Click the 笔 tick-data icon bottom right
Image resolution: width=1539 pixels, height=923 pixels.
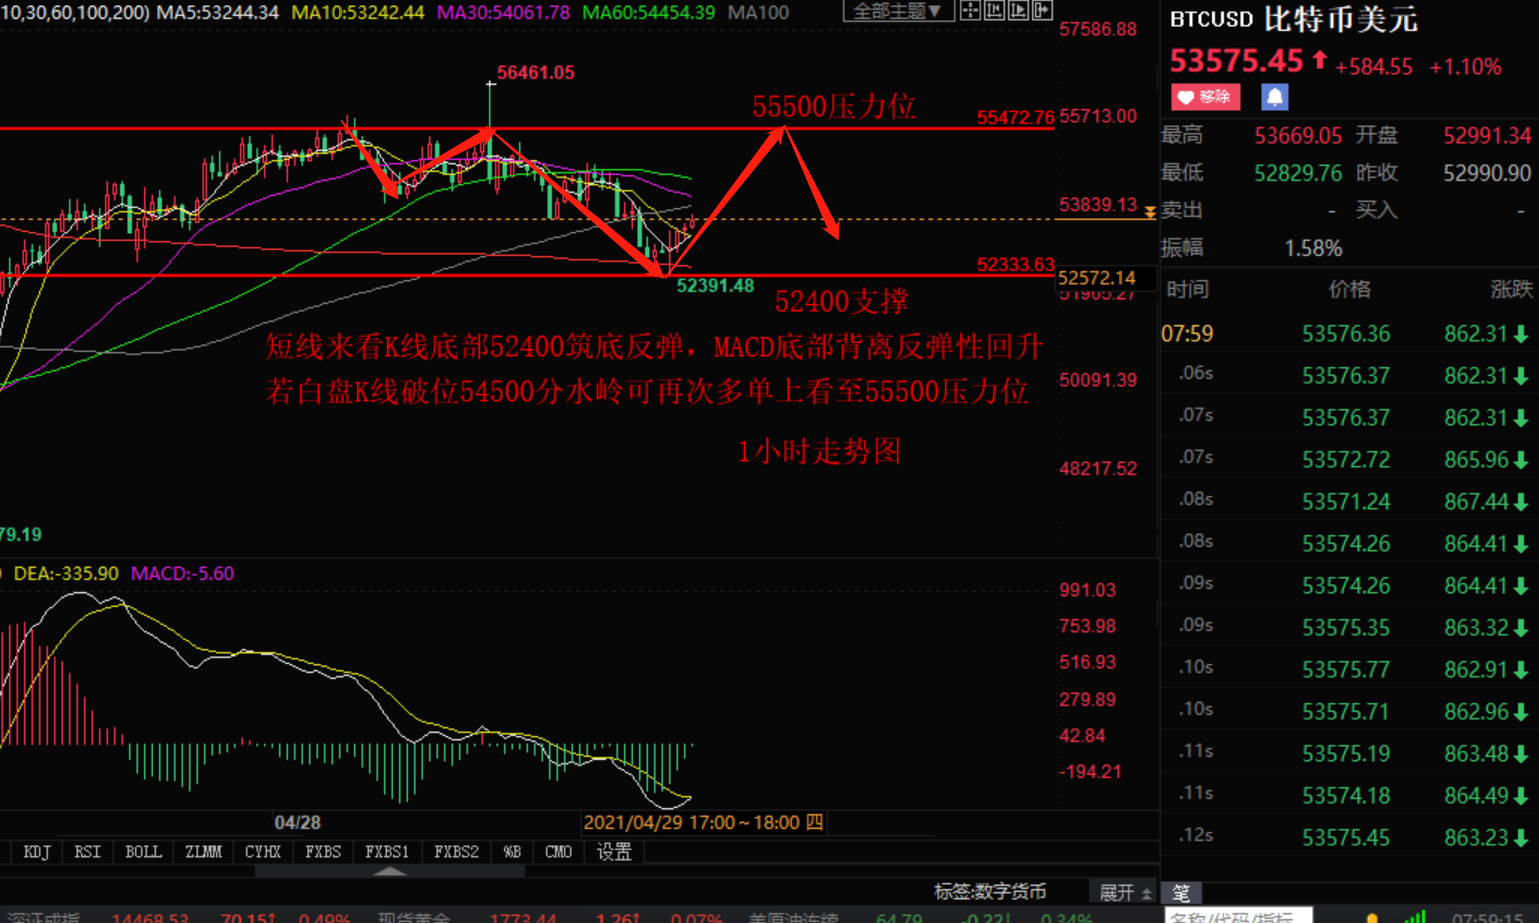1180,892
